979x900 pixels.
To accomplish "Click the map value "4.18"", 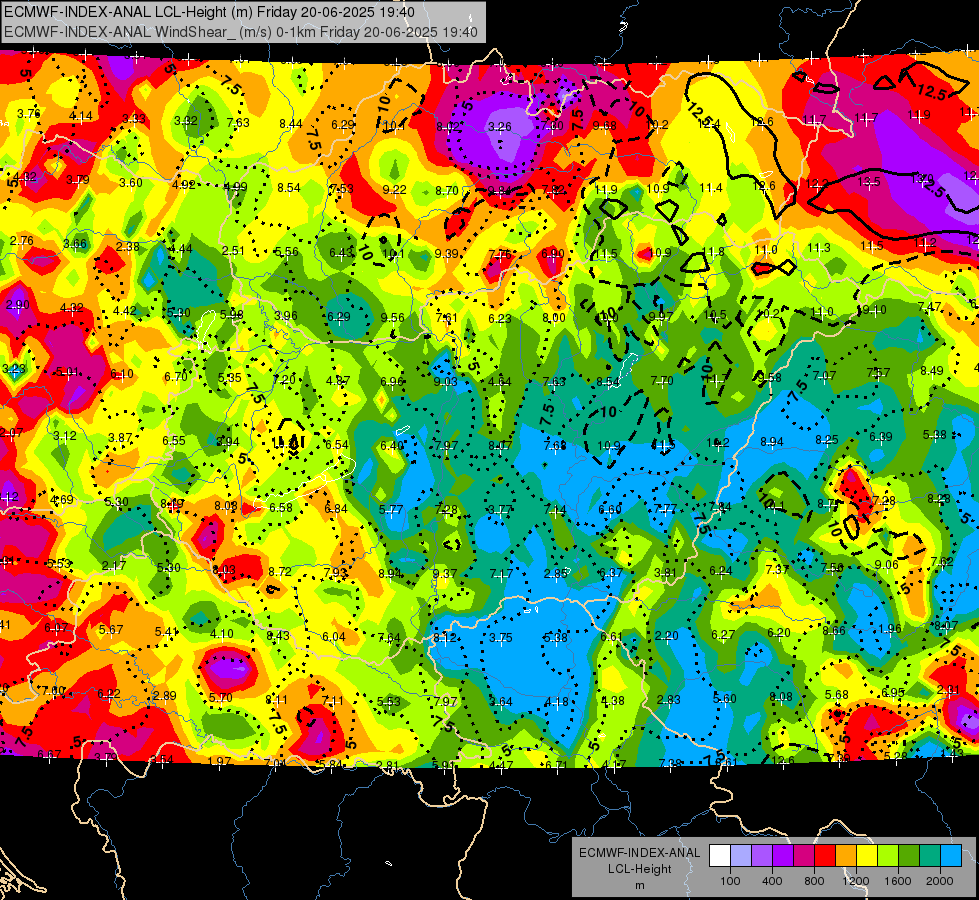I will (556, 702).
